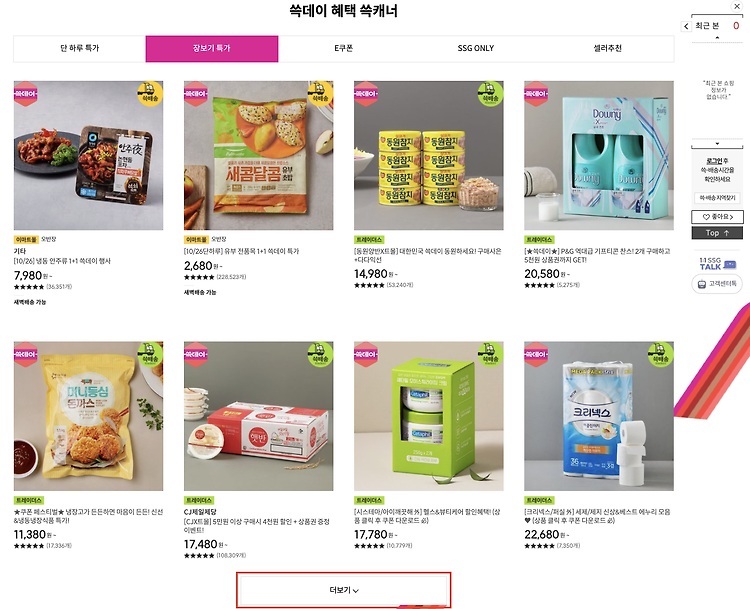The image size is (750, 609).
Task: Click the 쓱데이 badge on 동원참치 product
Action: pyautogui.click(x=366, y=94)
